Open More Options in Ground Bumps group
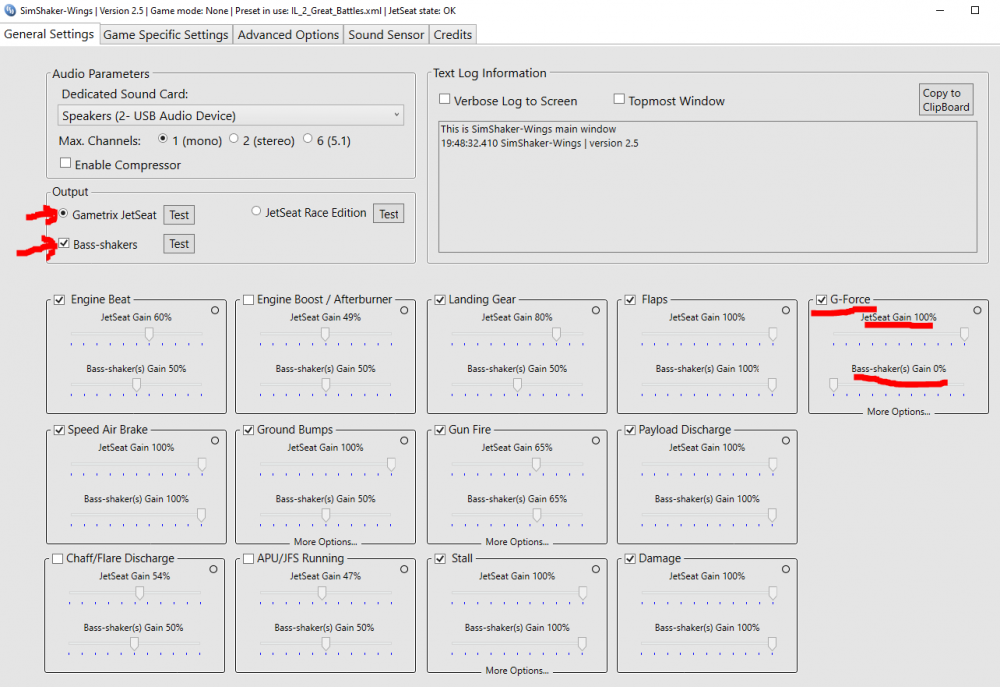 click(325, 542)
